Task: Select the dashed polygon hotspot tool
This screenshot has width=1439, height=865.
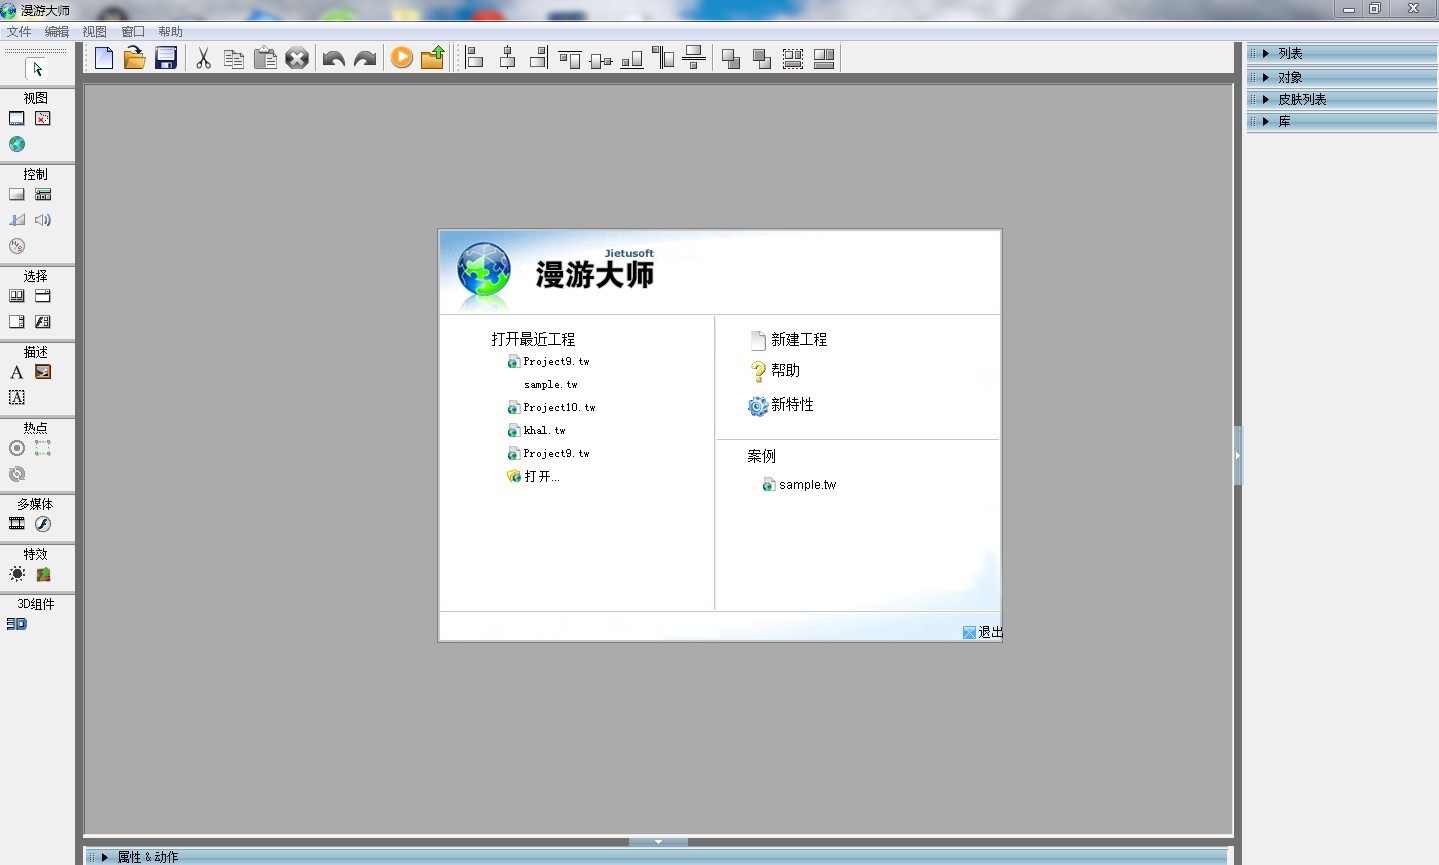Action: (x=43, y=448)
